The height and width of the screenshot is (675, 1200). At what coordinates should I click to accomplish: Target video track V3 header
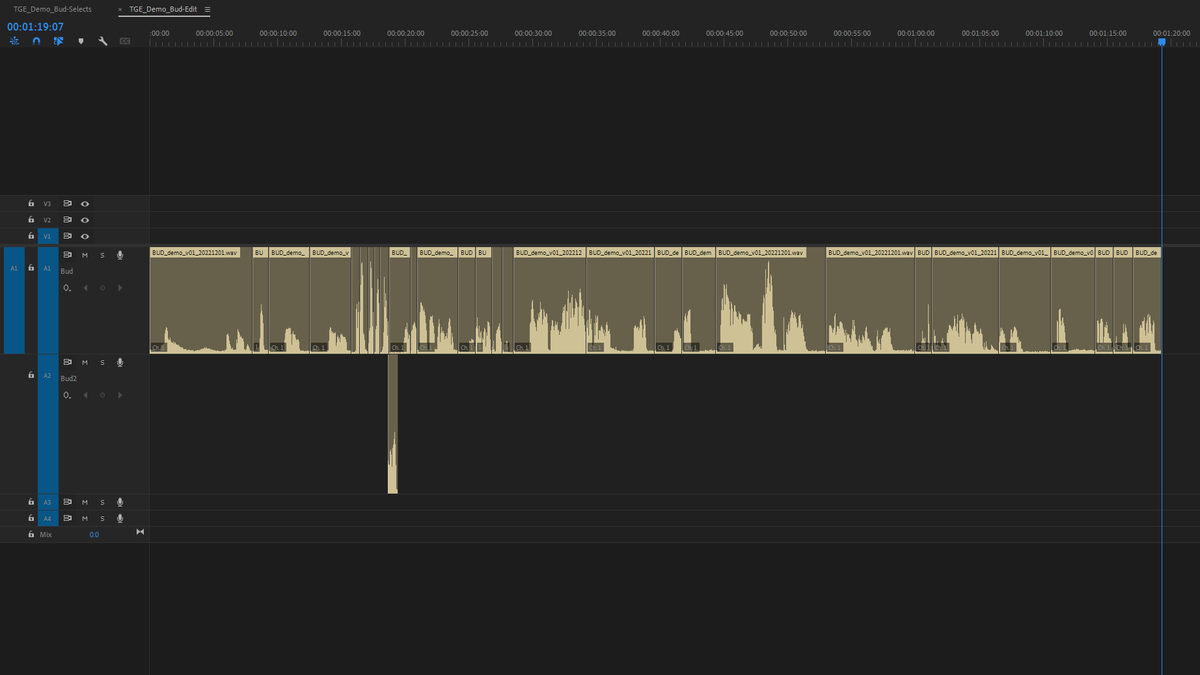coord(47,203)
